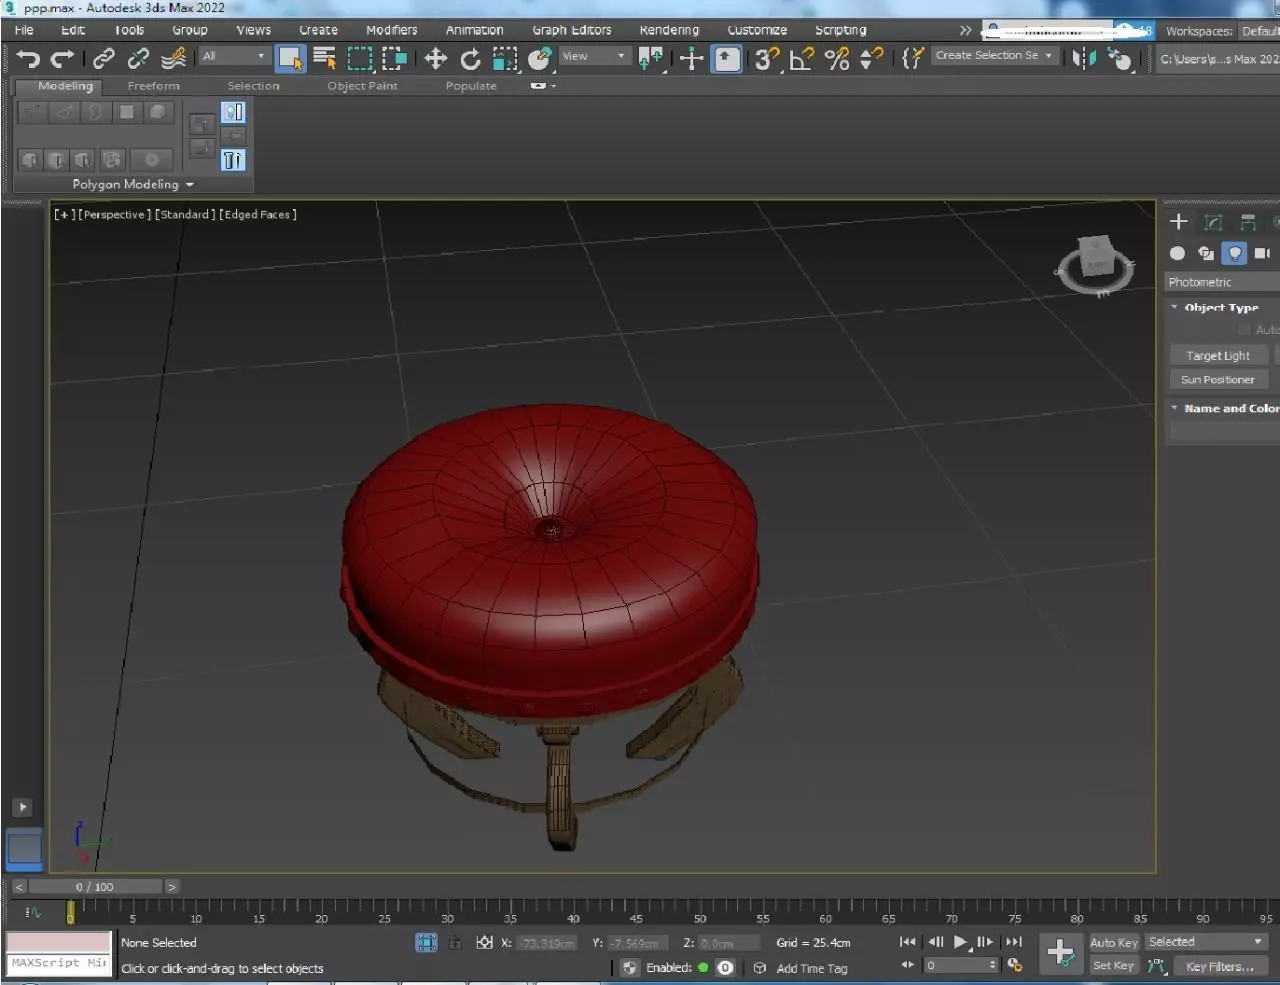
Task: Click the Mirror tool icon
Action: [1083, 59]
